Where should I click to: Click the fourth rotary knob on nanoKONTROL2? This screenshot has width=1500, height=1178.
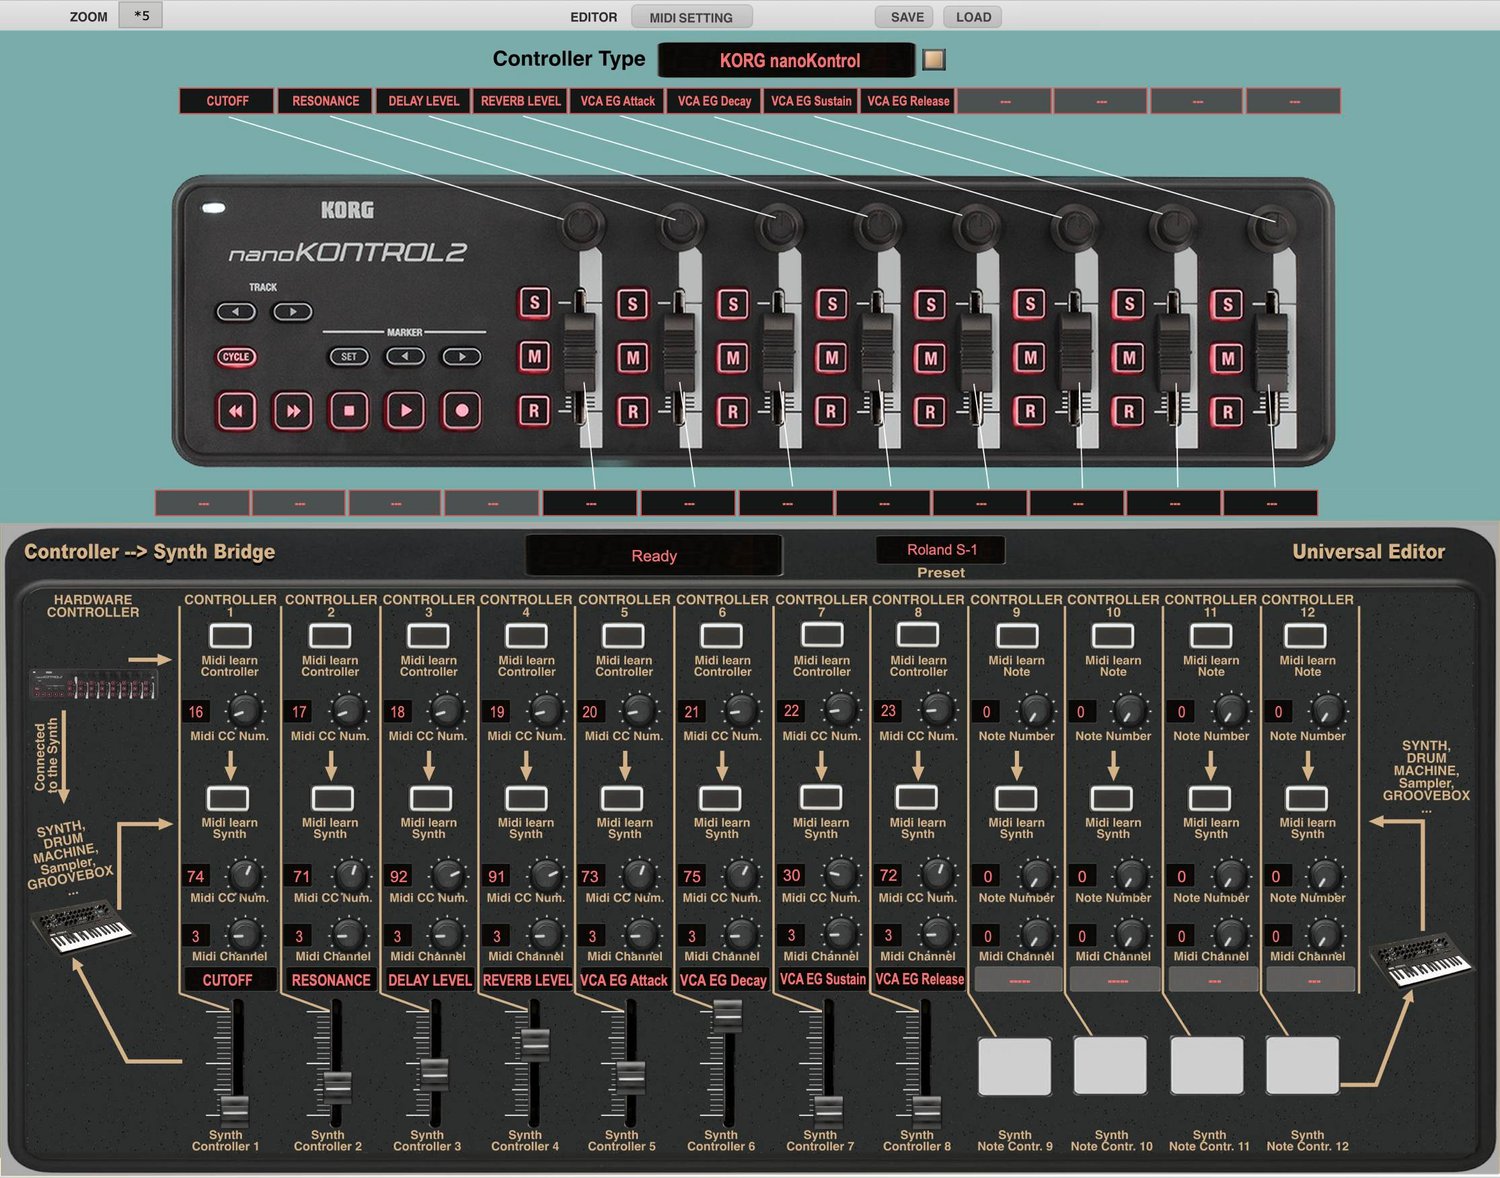point(877,227)
